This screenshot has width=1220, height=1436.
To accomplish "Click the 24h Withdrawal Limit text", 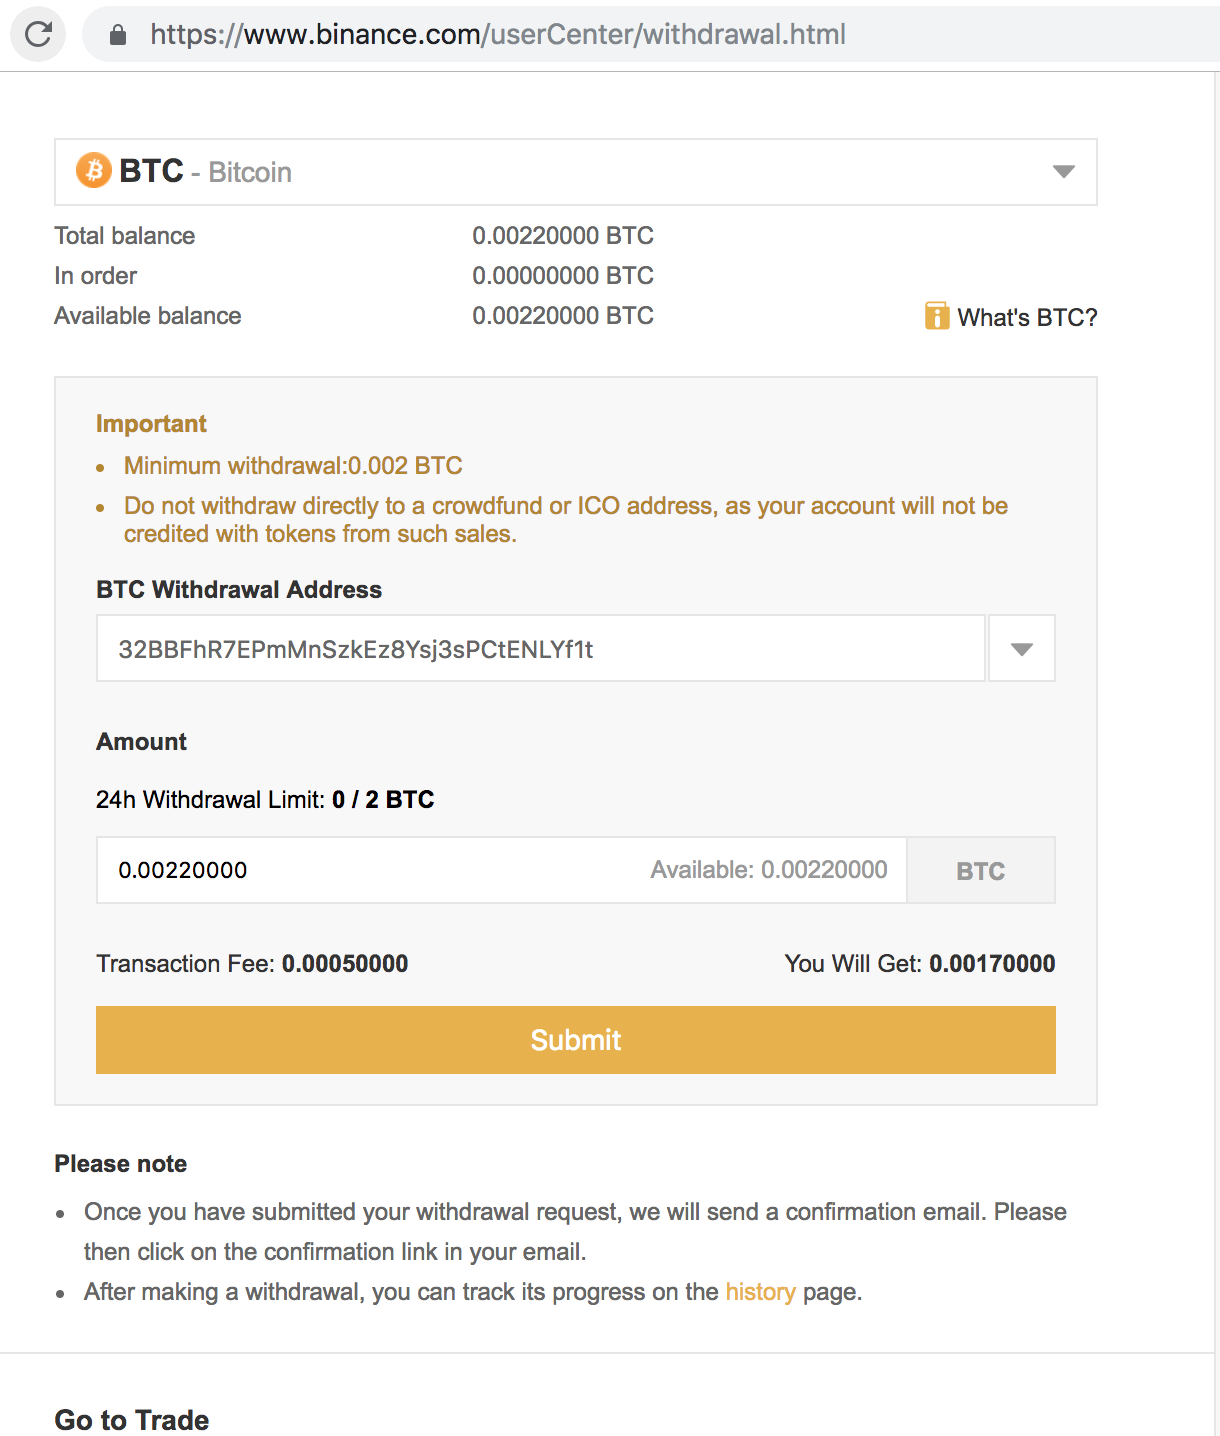I will coord(265,799).
